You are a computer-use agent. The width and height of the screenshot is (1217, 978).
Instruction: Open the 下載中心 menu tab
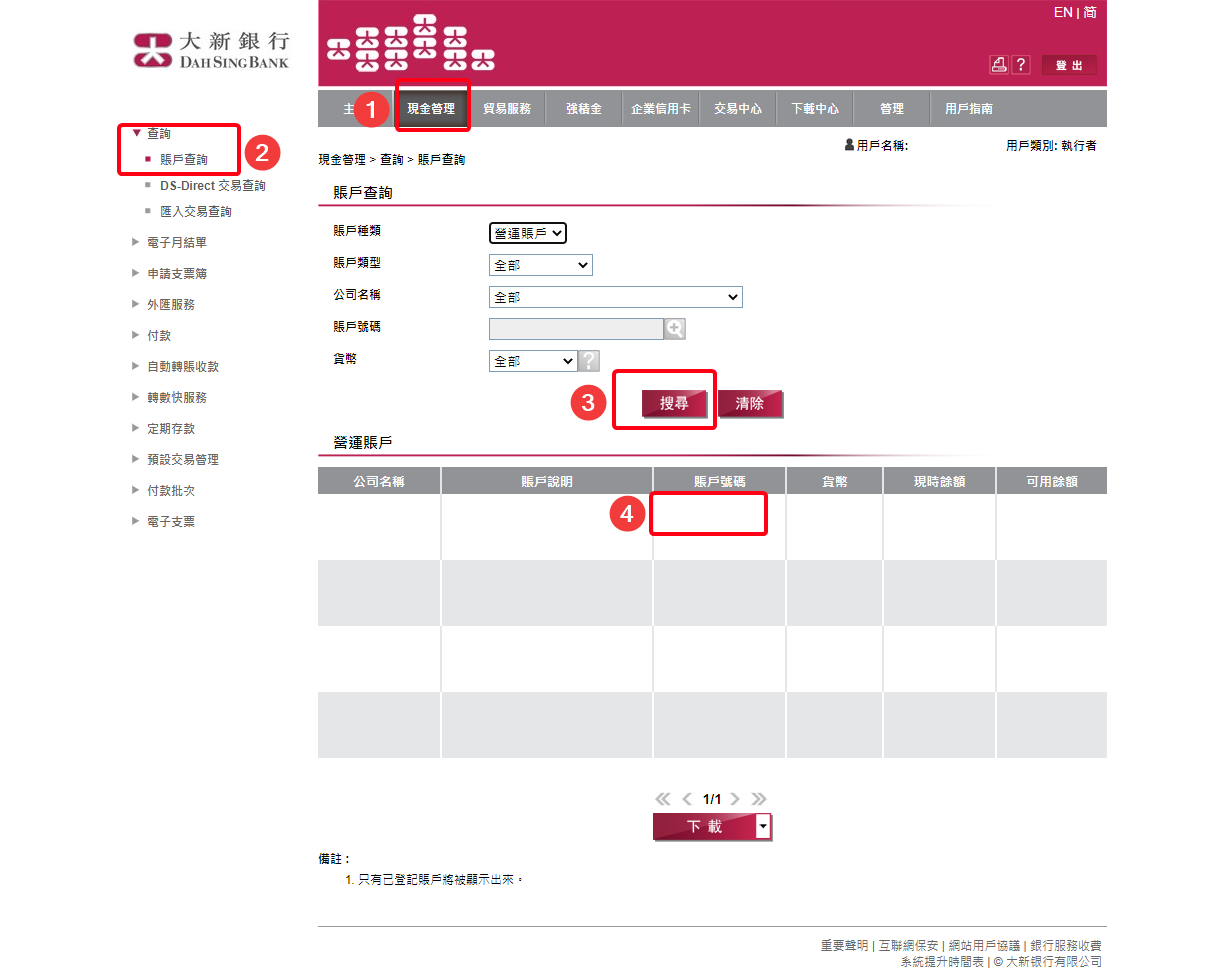coord(814,109)
